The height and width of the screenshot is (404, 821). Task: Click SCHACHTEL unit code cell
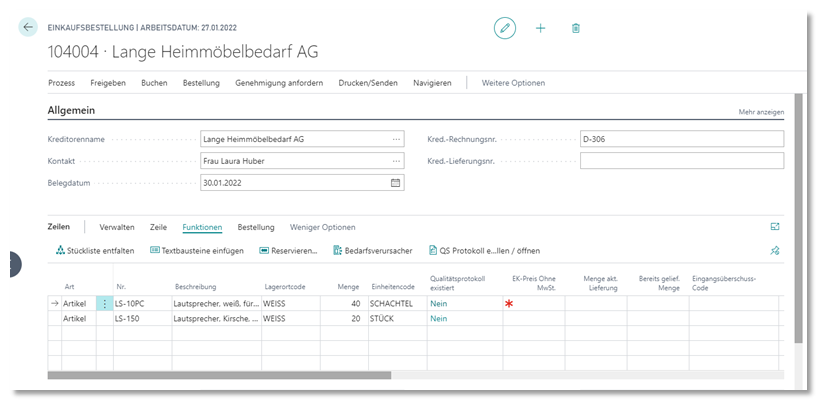[x=397, y=304]
